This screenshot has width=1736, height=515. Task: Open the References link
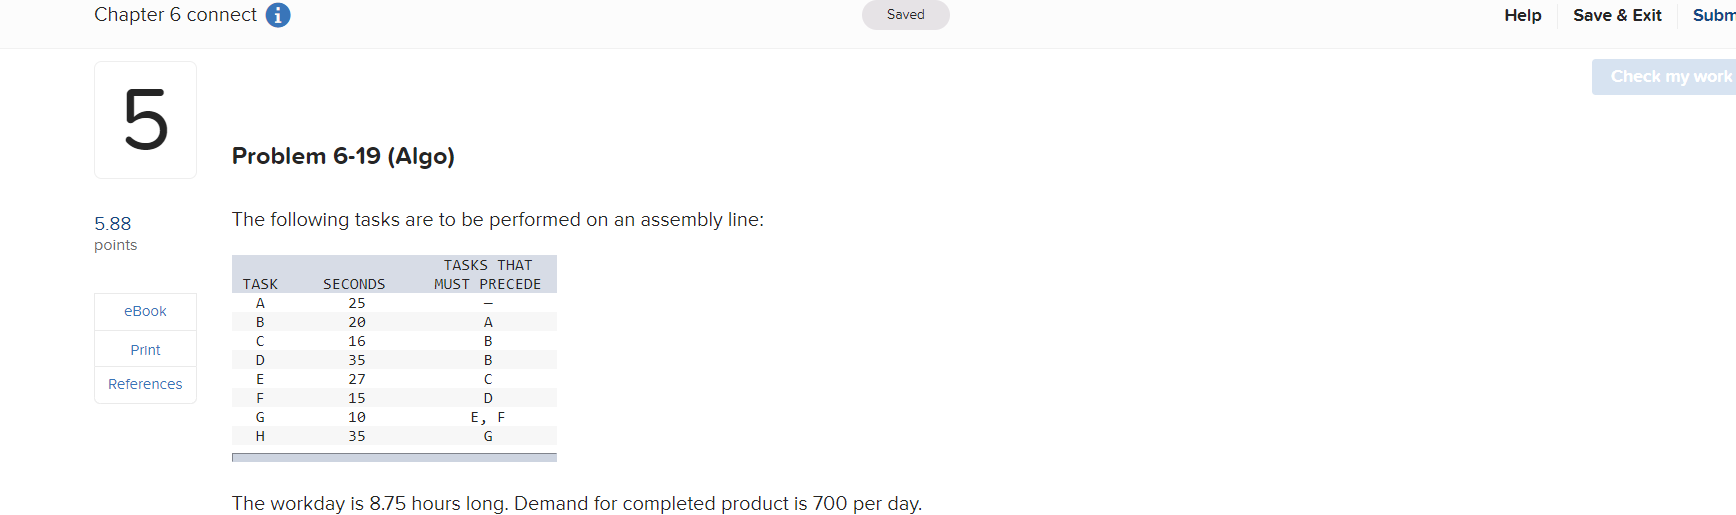click(145, 384)
